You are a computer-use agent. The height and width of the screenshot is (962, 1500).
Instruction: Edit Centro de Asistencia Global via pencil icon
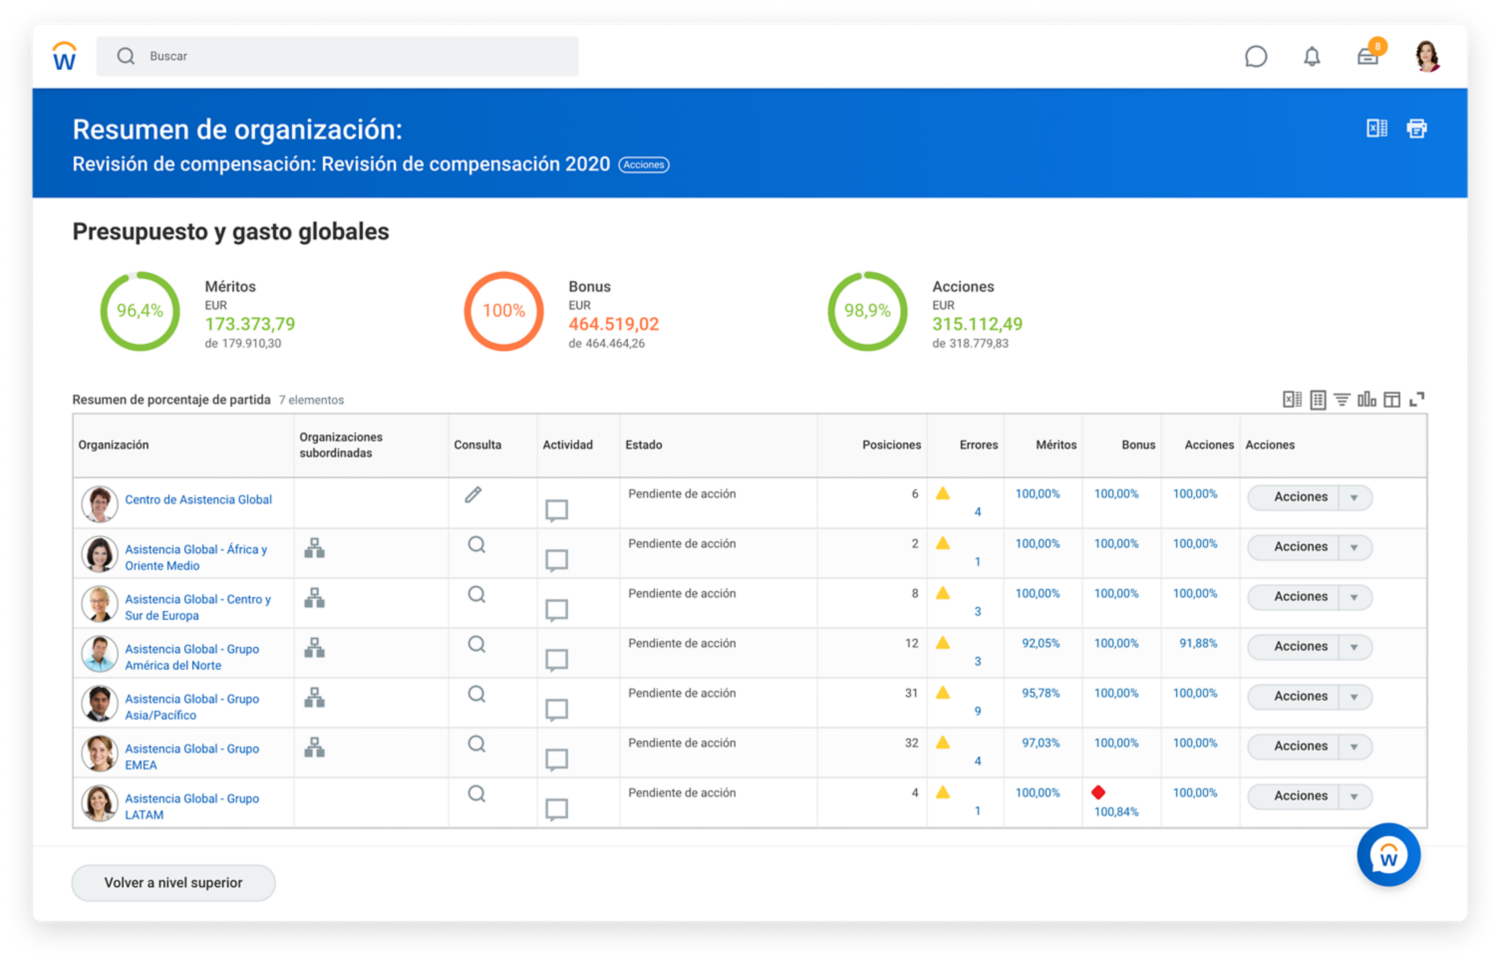coord(473,494)
